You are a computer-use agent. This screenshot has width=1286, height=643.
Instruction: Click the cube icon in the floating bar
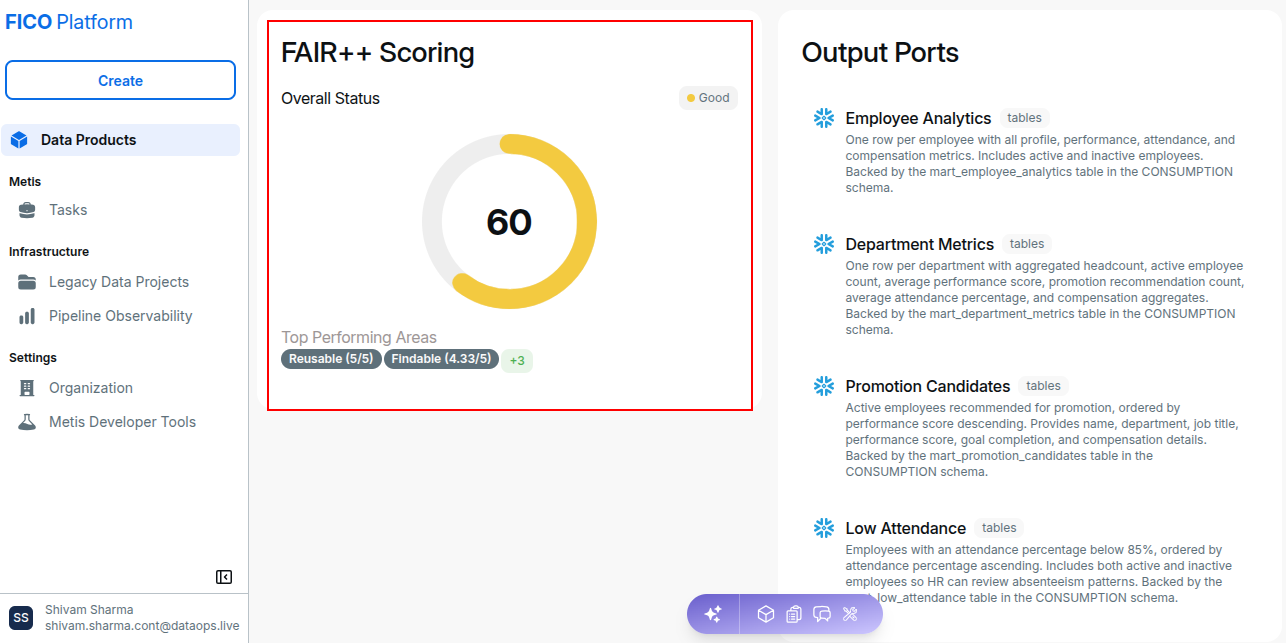pos(765,614)
